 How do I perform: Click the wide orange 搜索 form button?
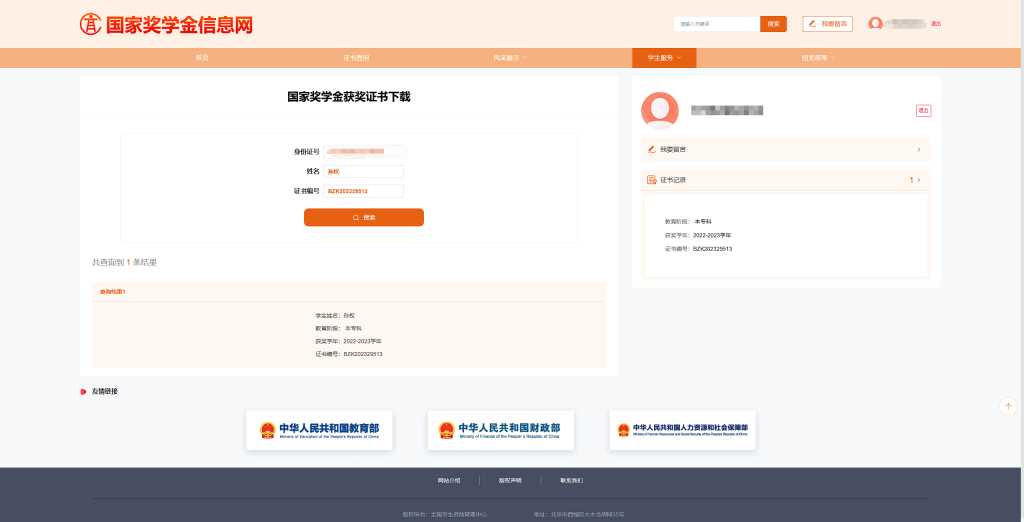pyautogui.click(x=364, y=218)
